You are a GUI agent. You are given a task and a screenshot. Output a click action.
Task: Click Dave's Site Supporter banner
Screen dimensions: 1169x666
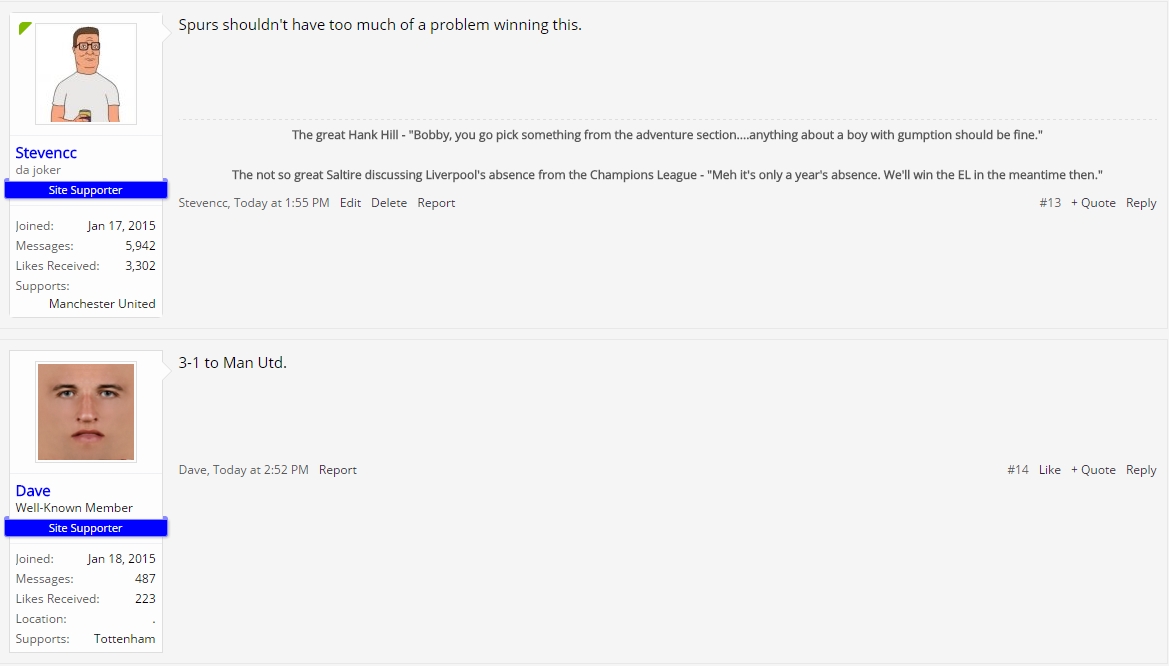click(x=86, y=527)
